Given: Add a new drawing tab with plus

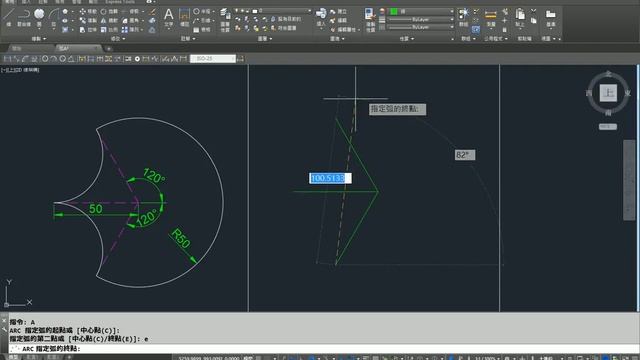Looking at the screenshot, I should 109,49.
